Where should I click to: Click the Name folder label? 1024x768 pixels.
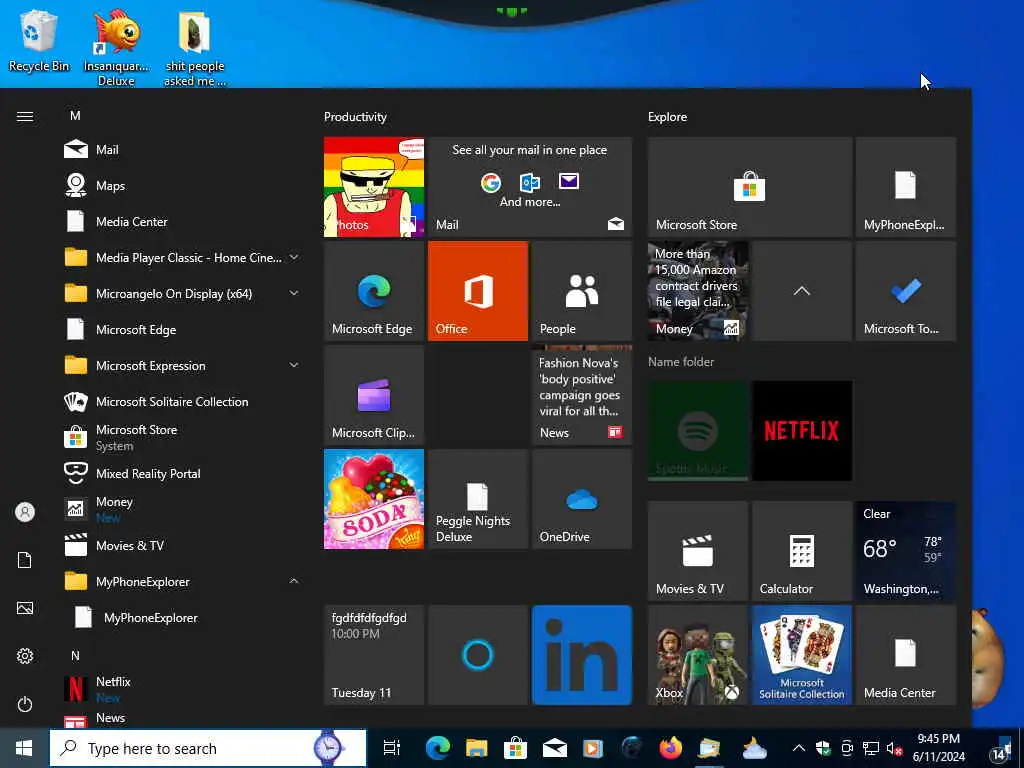(x=681, y=362)
